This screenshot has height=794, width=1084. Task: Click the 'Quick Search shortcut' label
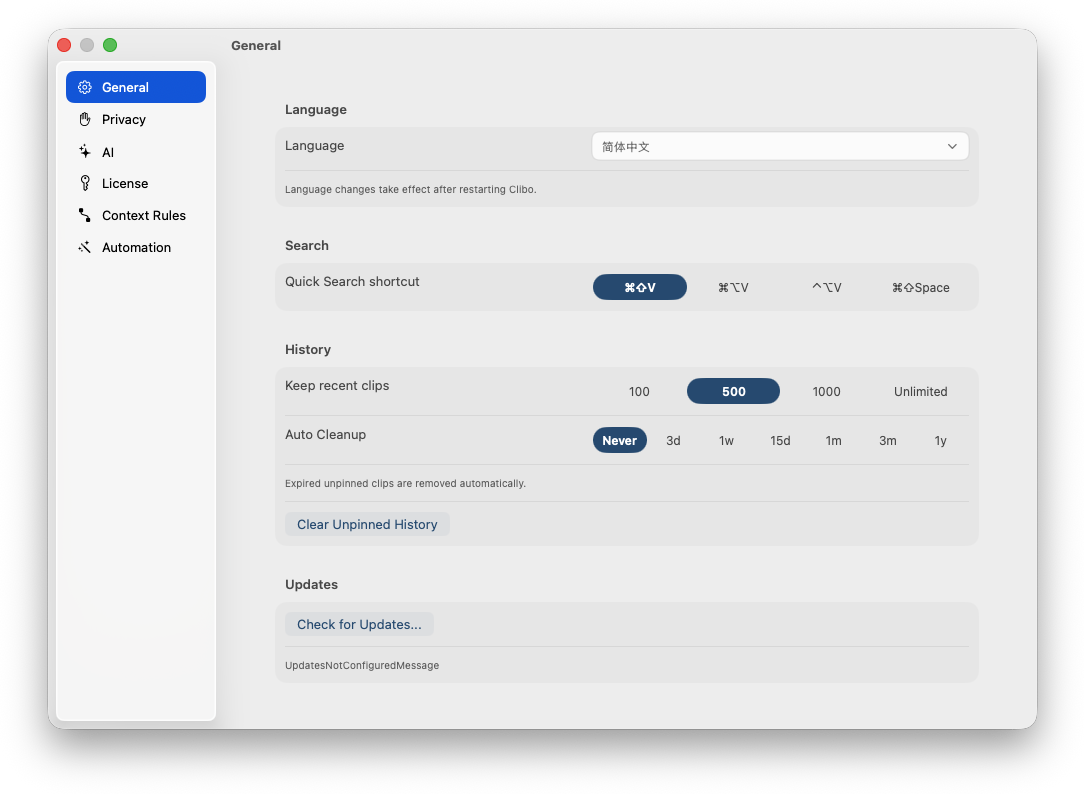(x=352, y=281)
